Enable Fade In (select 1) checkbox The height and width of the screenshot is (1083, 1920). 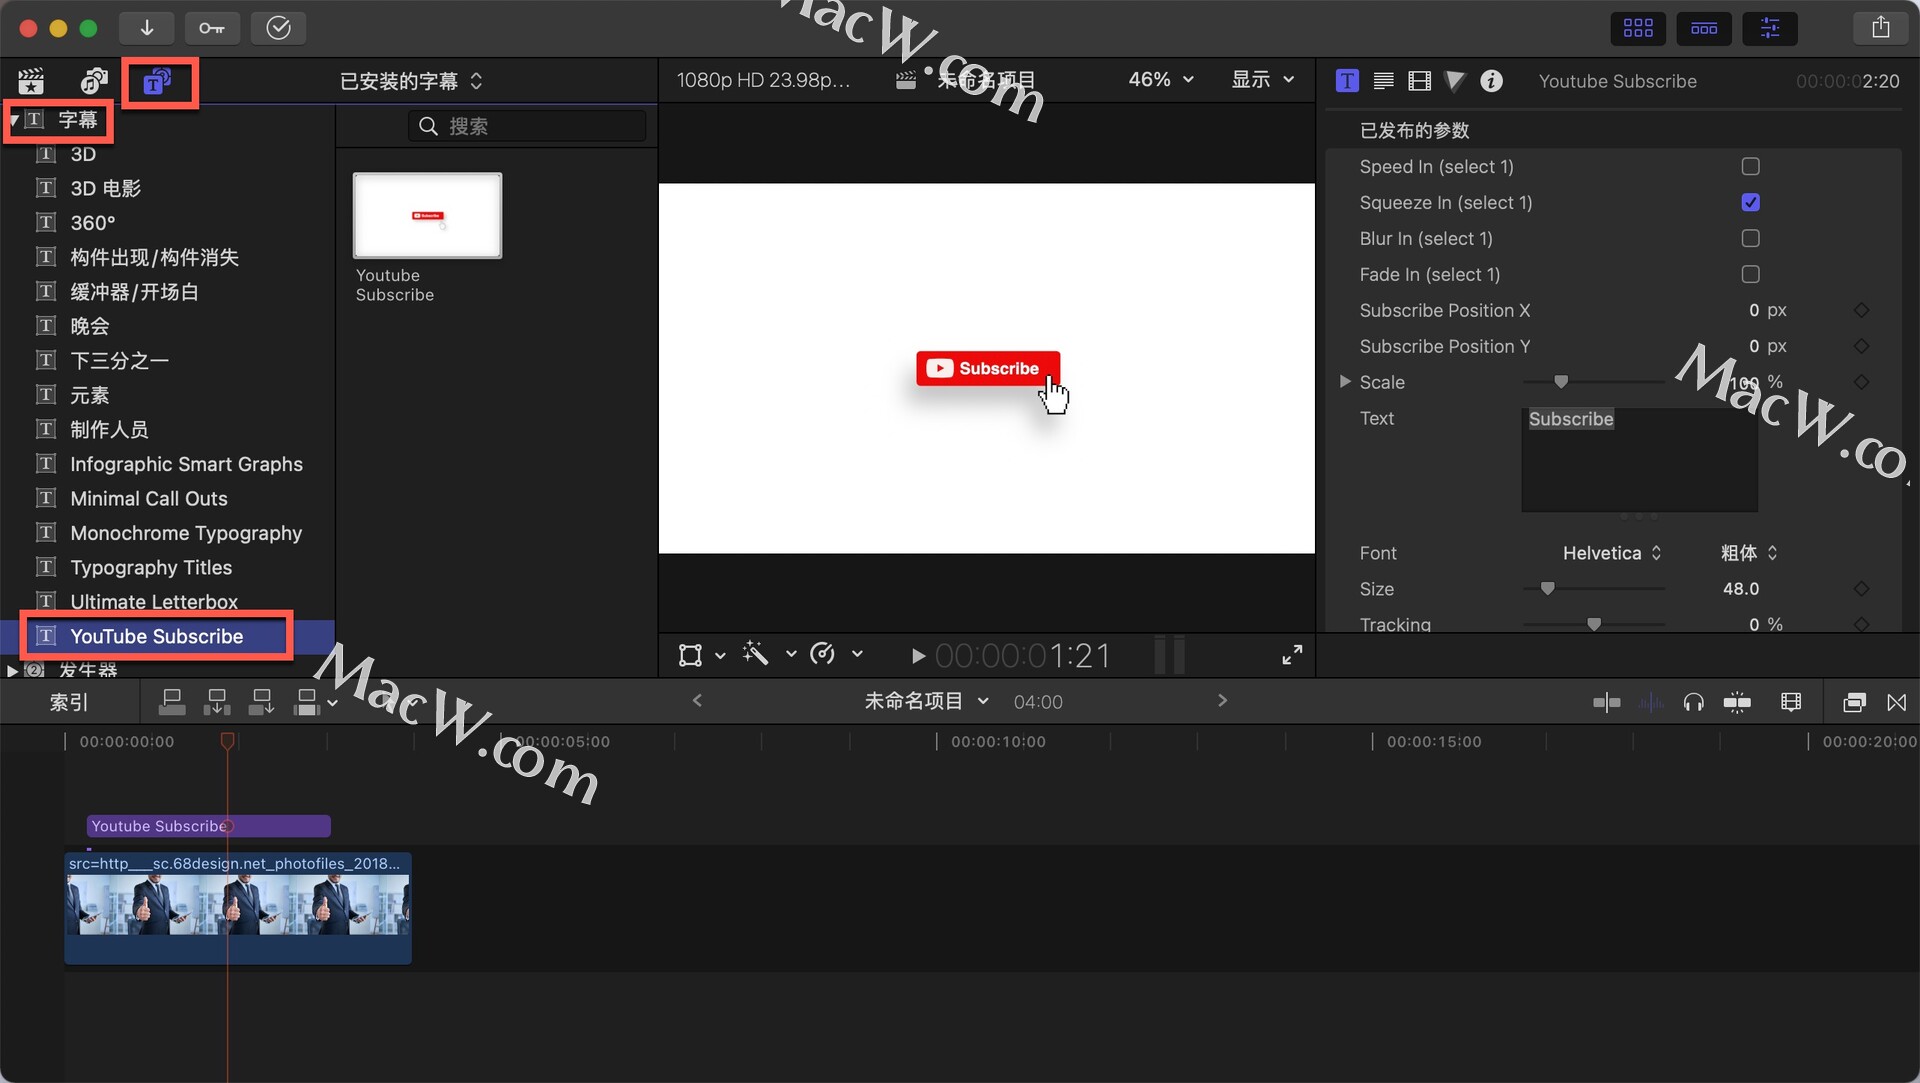1750,274
